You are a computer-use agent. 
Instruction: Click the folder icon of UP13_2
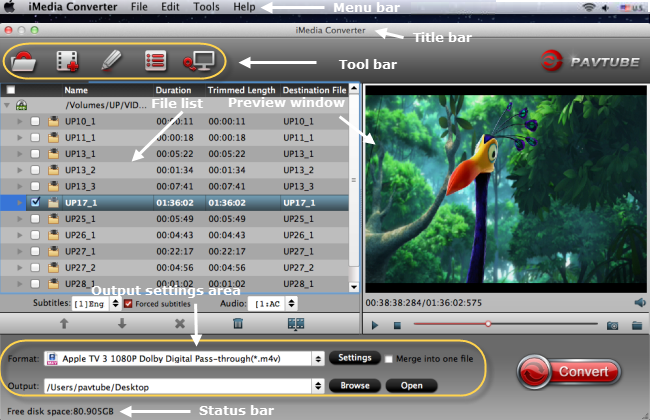(x=53, y=170)
